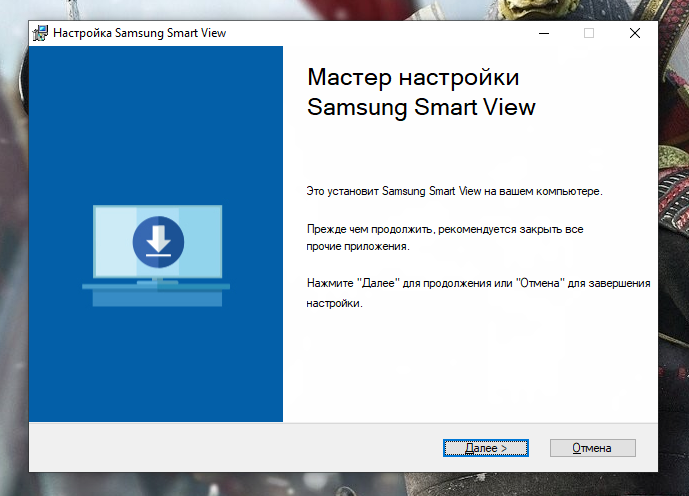Click the greyed-out maximize window button
This screenshot has width=689, height=496.
(x=589, y=33)
